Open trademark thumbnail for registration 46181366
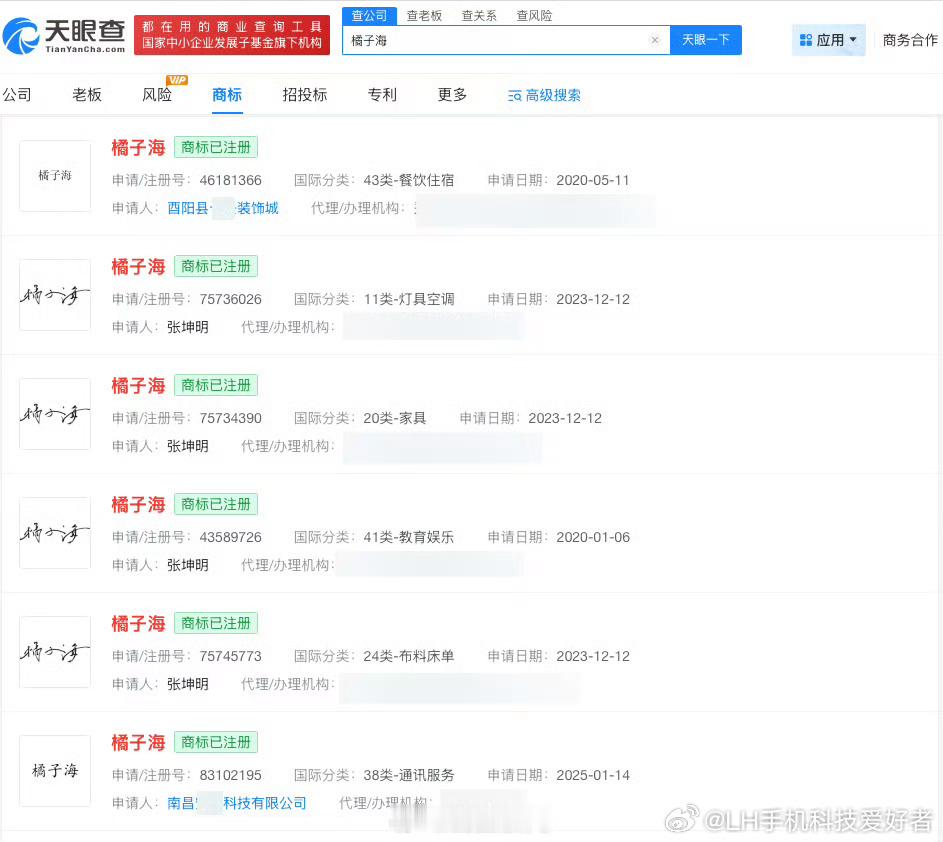Screen dimensions: 943x842 tap(55, 176)
